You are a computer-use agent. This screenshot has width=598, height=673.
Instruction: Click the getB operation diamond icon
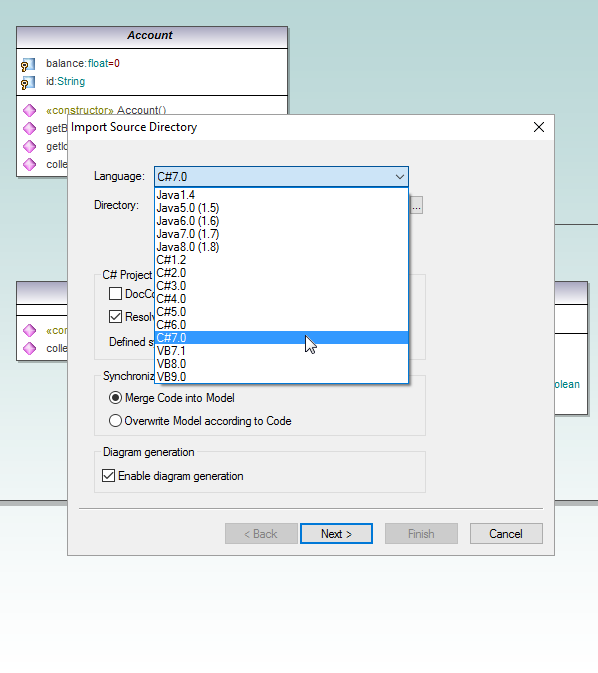[30, 128]
